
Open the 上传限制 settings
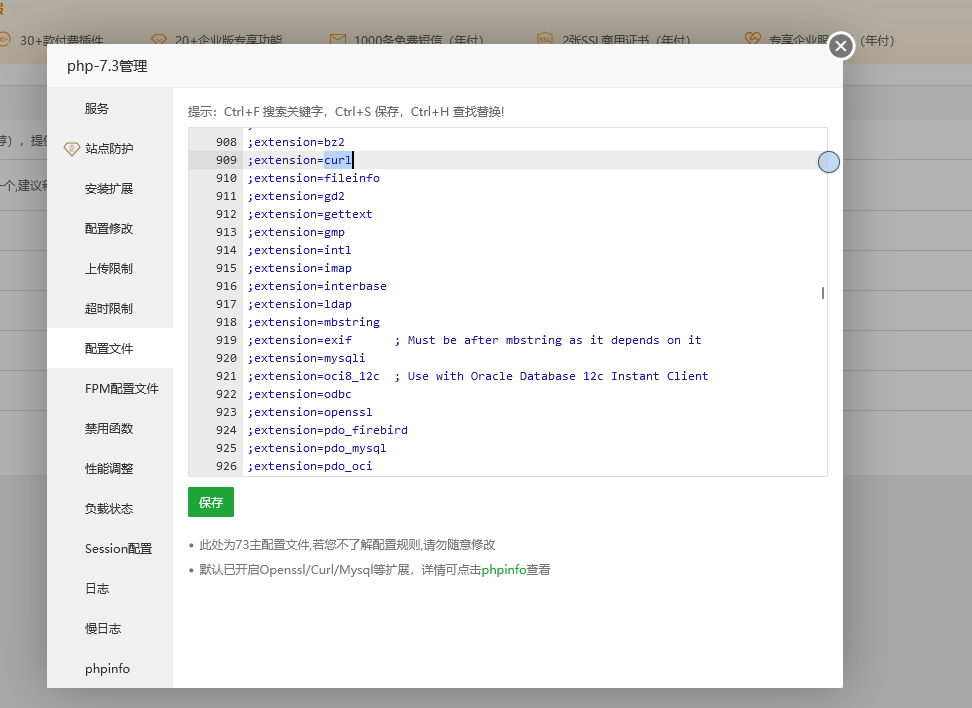click(107, 268)
